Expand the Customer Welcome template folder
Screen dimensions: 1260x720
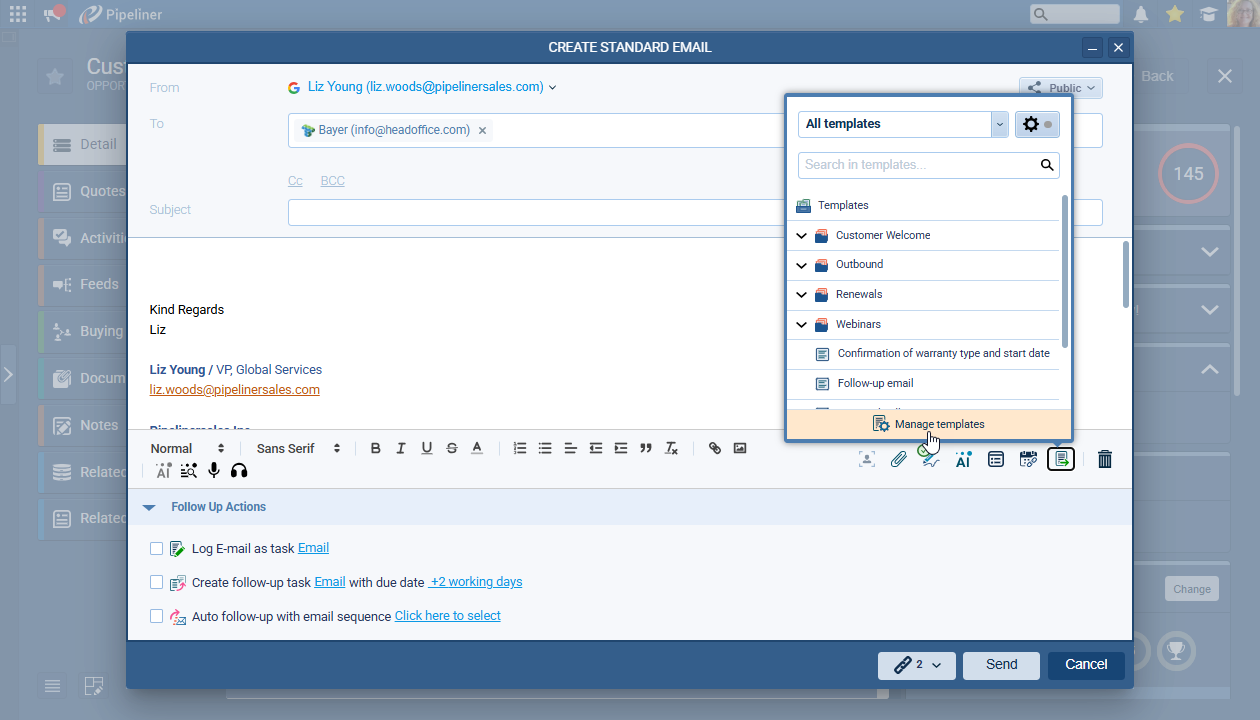(x=801, y=236)
